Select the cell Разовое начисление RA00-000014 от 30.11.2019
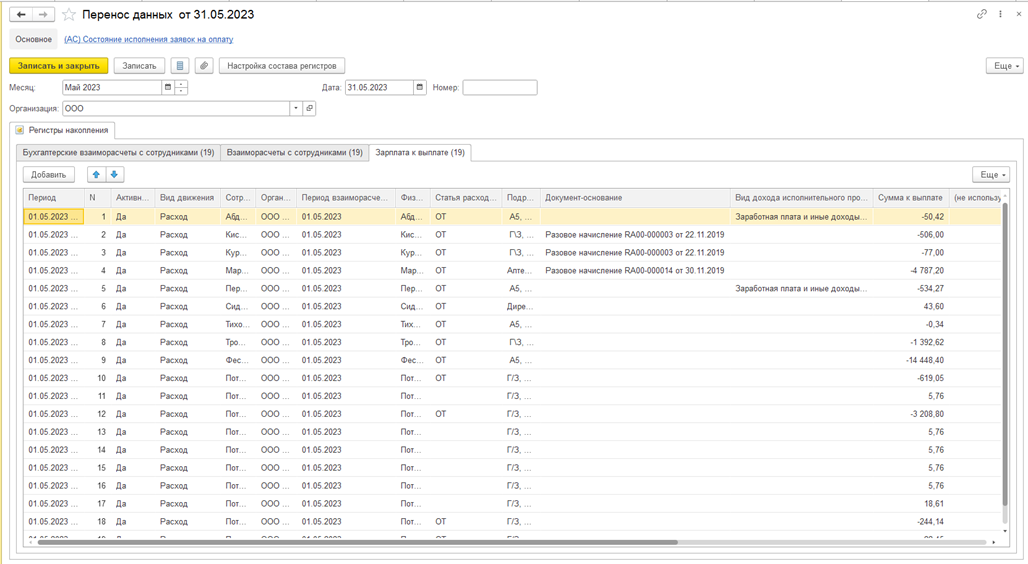 point(635,270)
